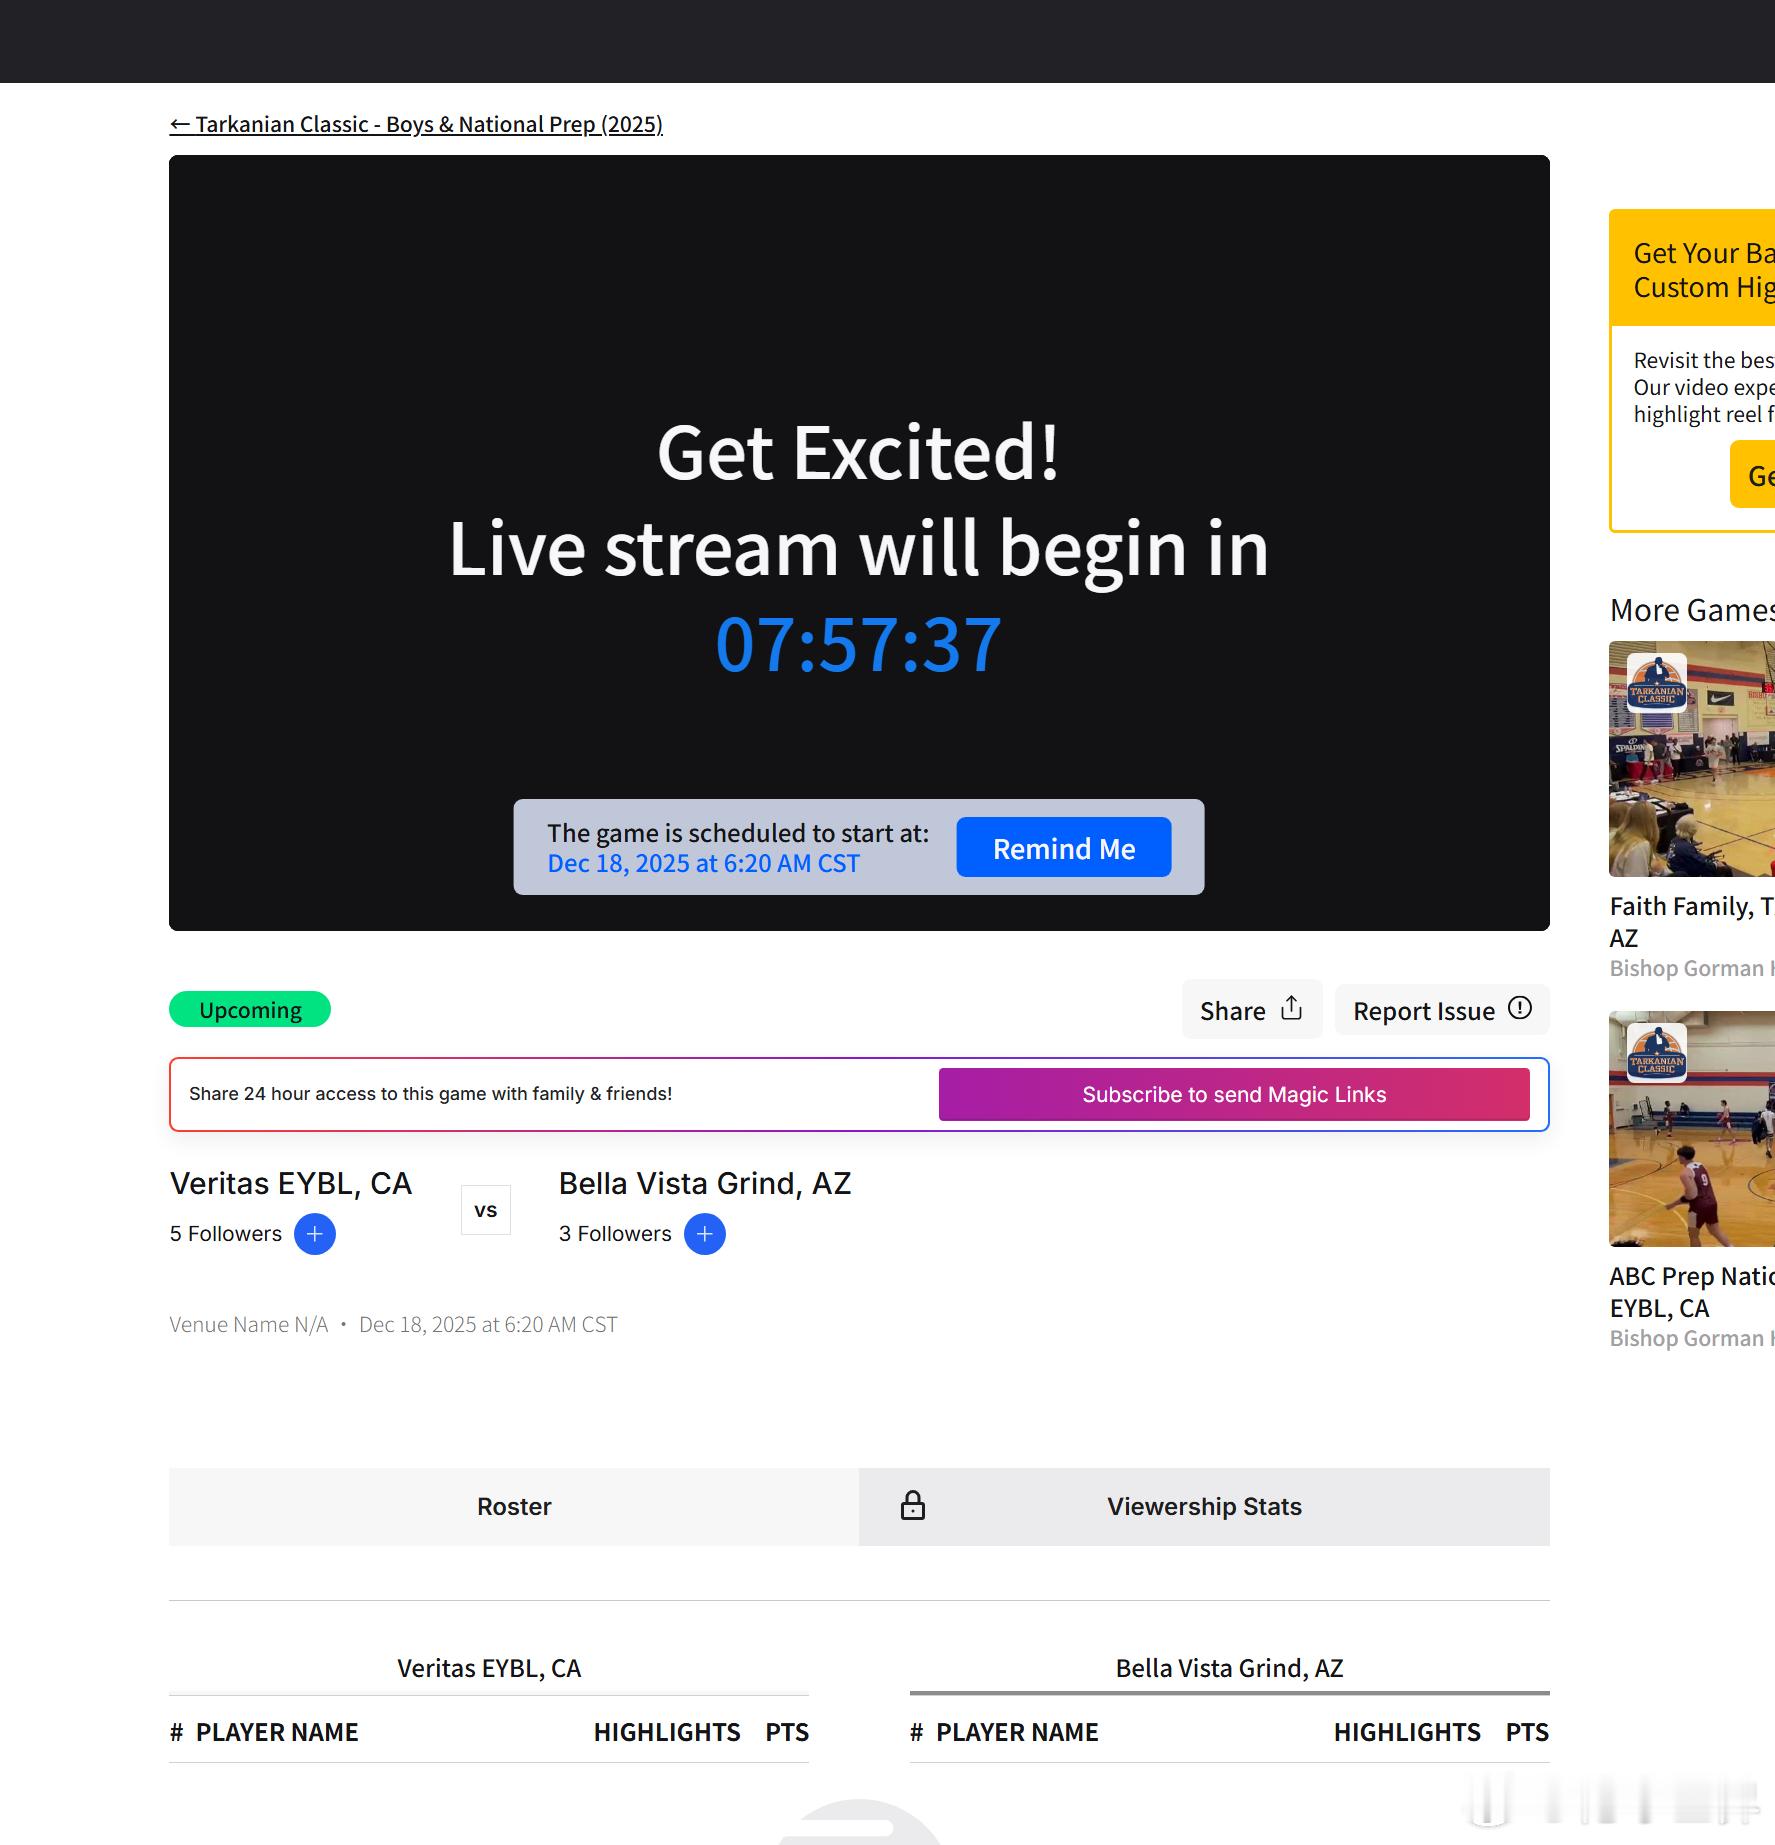This screenshot has height=1845, width=1775.
Task: Click the lock icon on Viewership Stats
Action: [913, 1506]
